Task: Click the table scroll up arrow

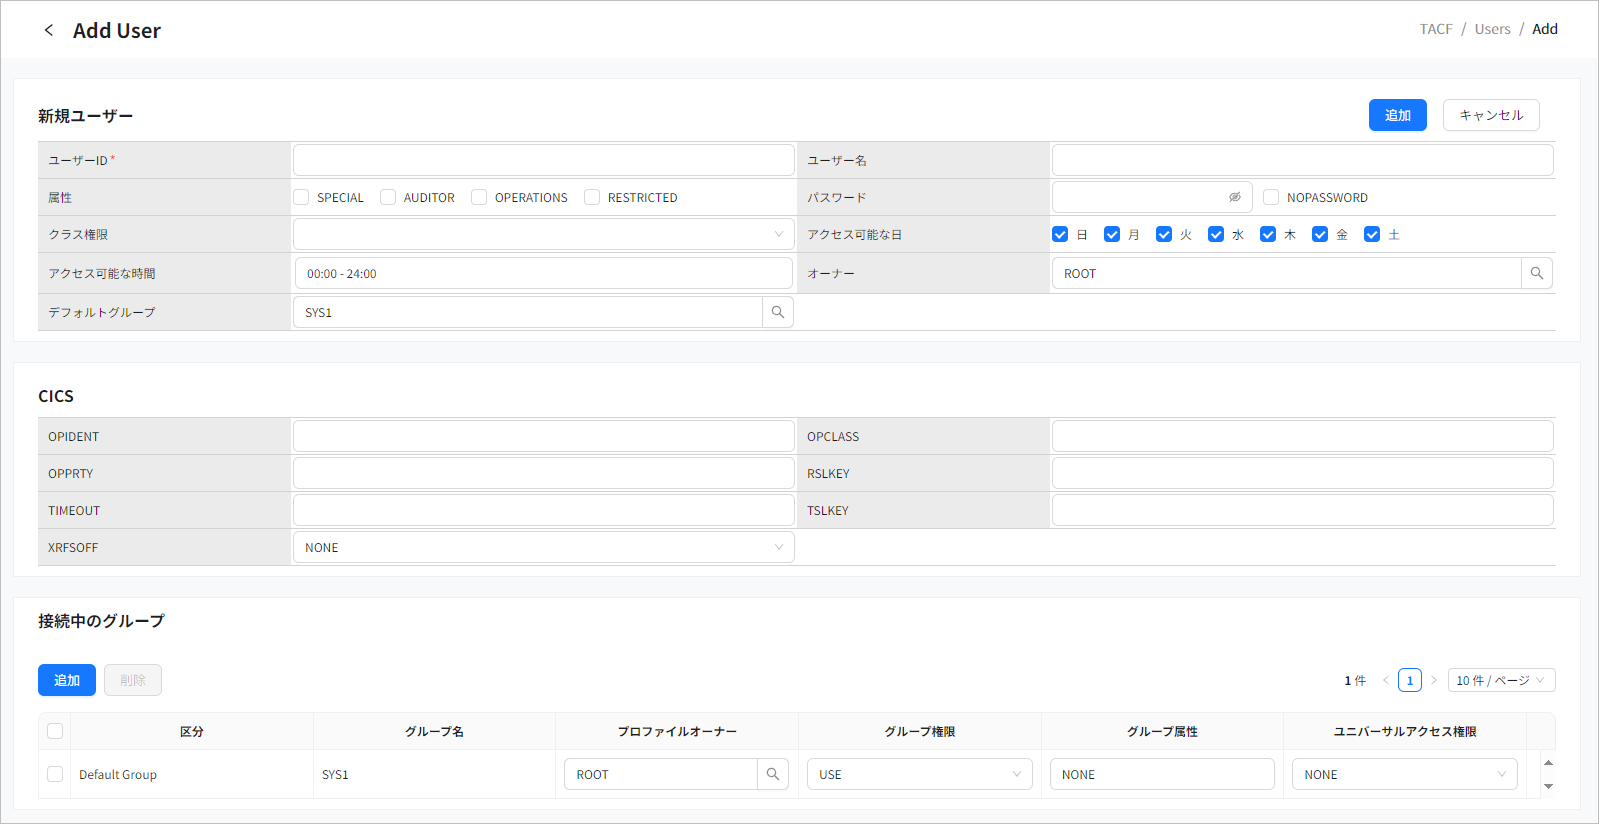Action: pos(1548,763)
